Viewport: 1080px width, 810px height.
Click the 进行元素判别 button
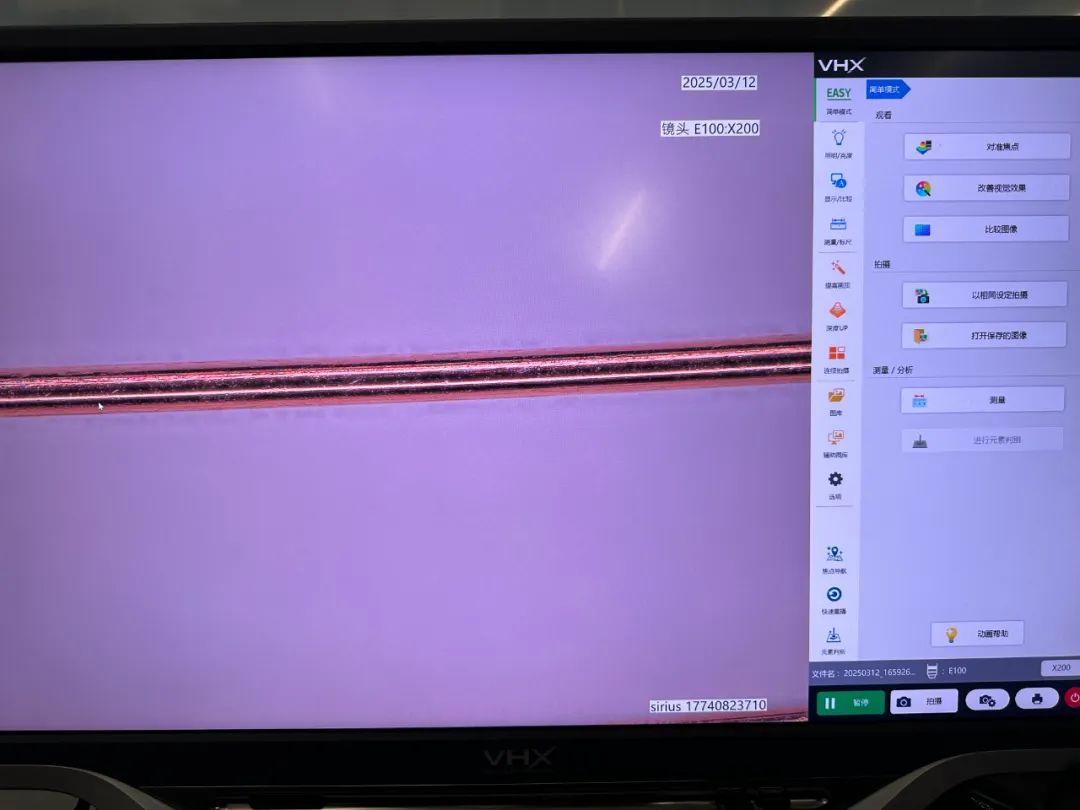pos(982,439)
